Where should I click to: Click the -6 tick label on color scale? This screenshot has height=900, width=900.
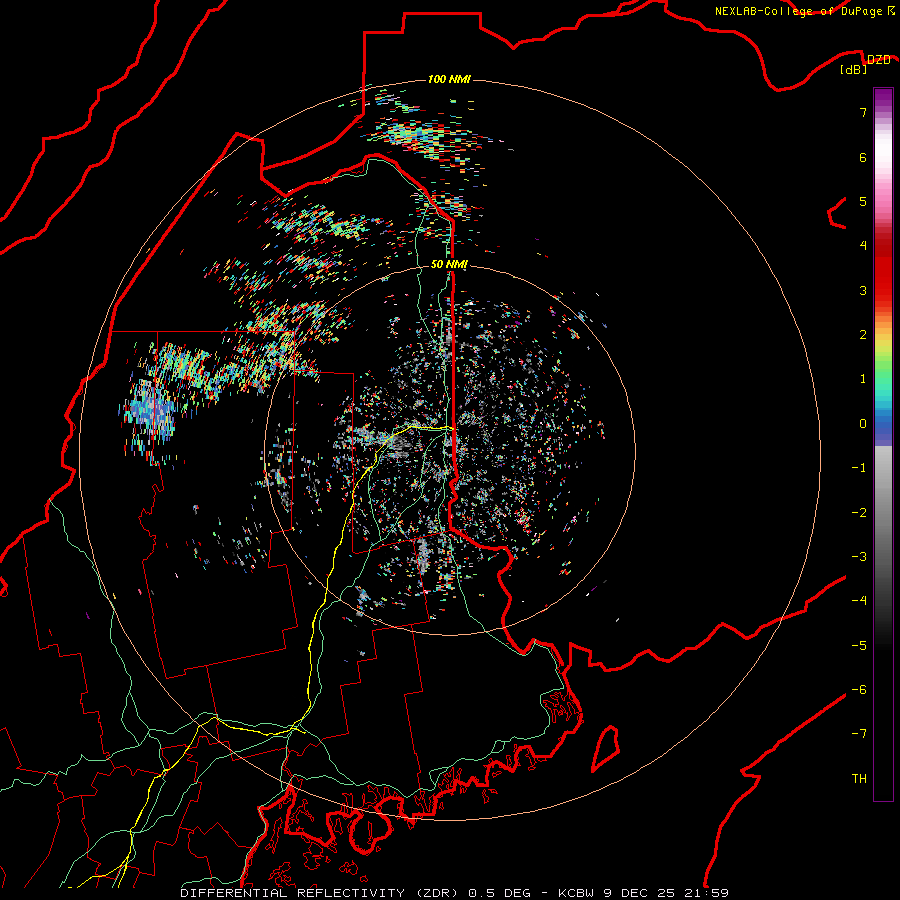click(859, 690)
